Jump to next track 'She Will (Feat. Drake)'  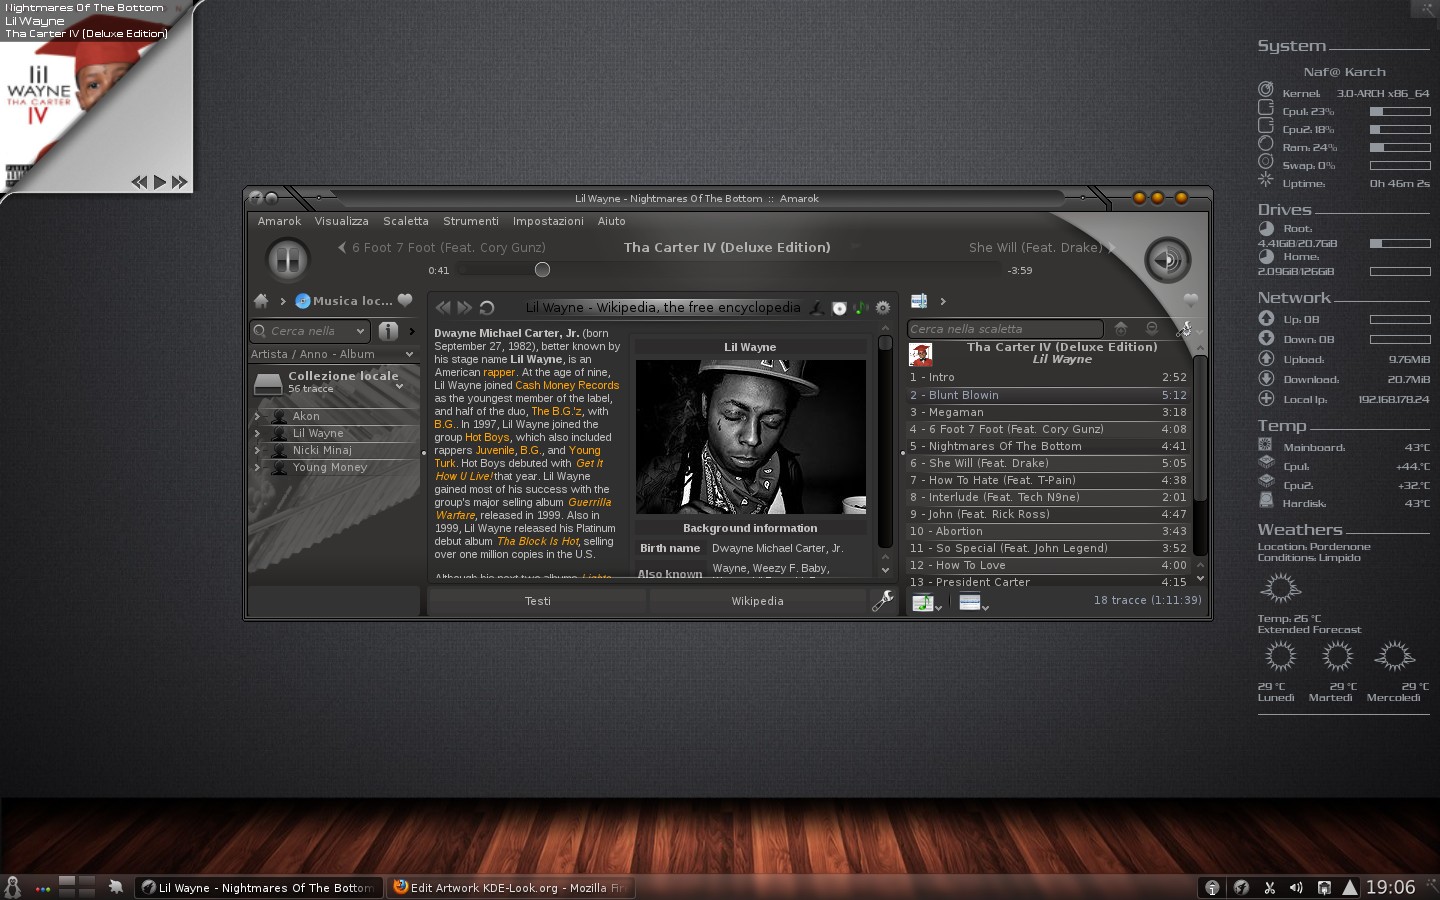pyautogui.click(x=1040, y=247)
